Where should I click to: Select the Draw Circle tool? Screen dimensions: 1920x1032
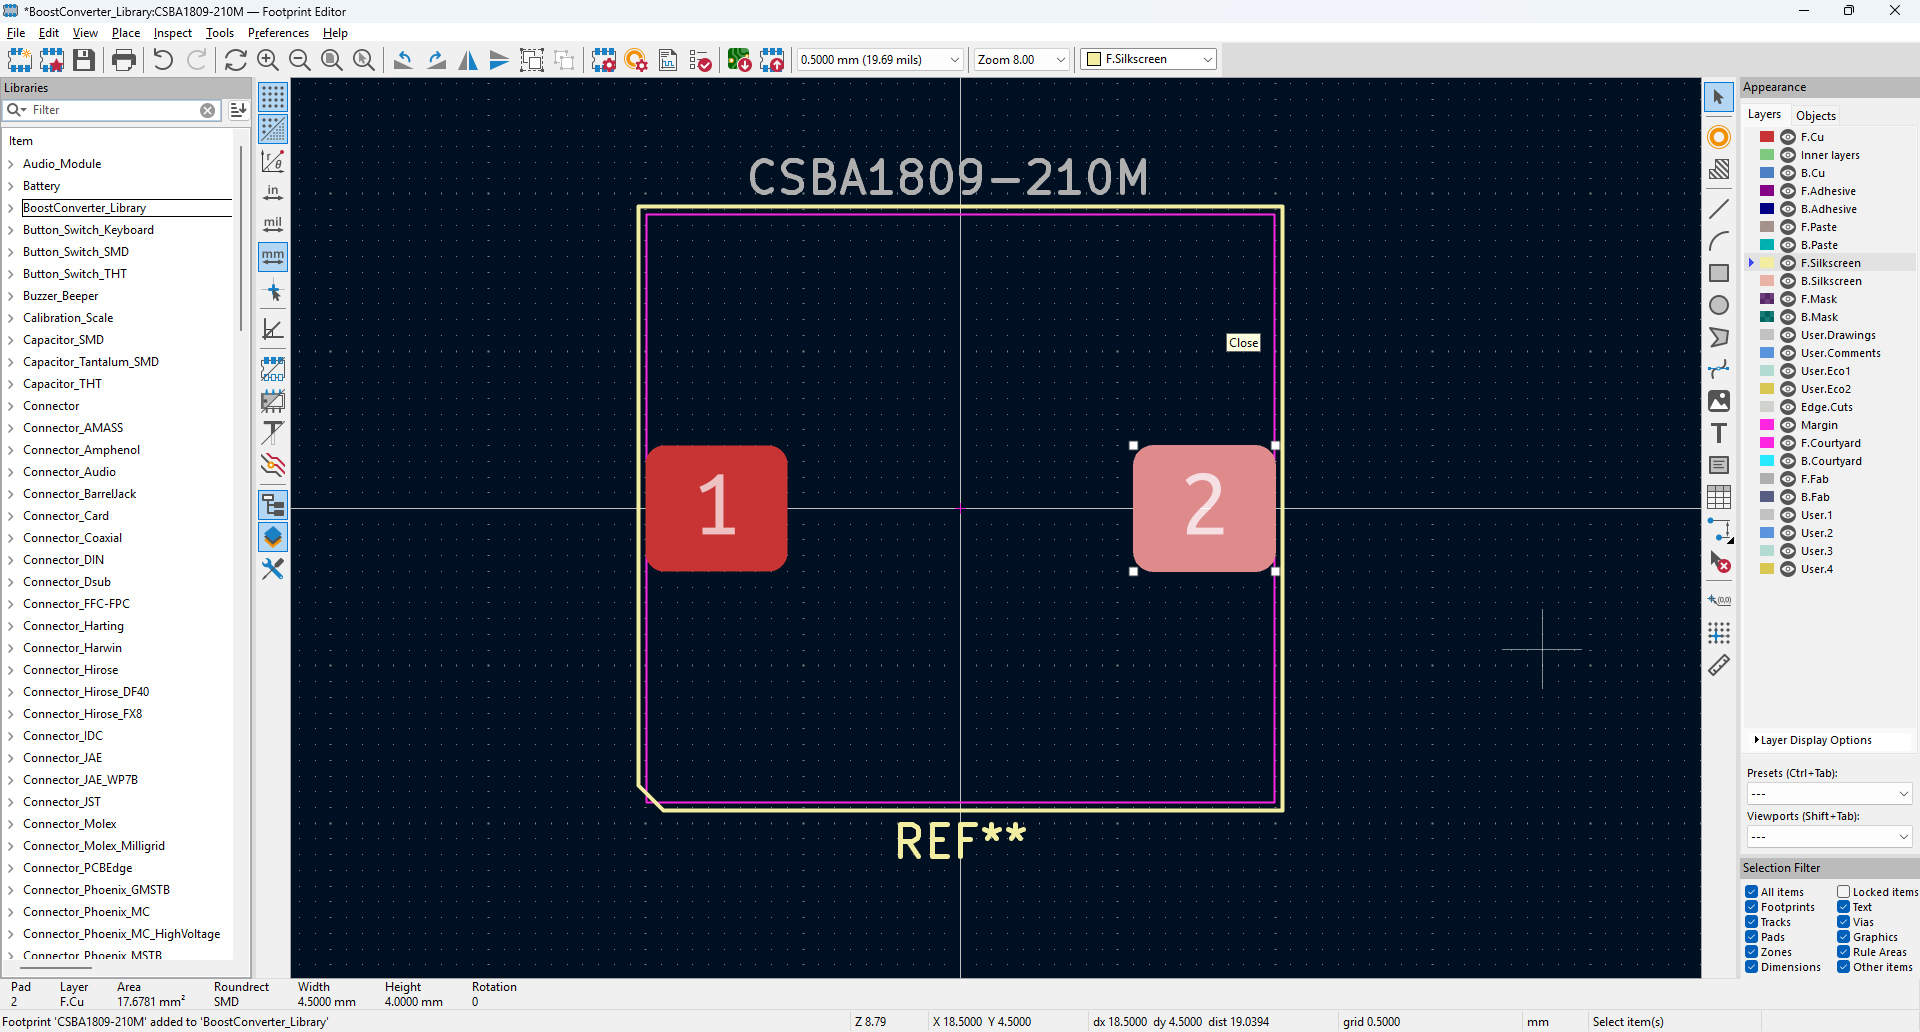pyautogui.click(x=1718, y=305)
